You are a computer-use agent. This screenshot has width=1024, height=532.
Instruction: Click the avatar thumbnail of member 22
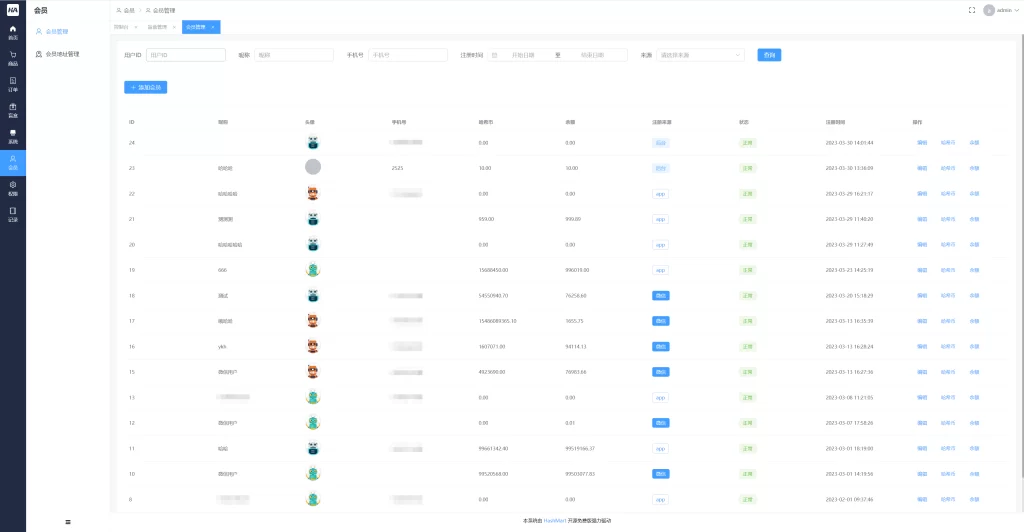click(313, 193)
